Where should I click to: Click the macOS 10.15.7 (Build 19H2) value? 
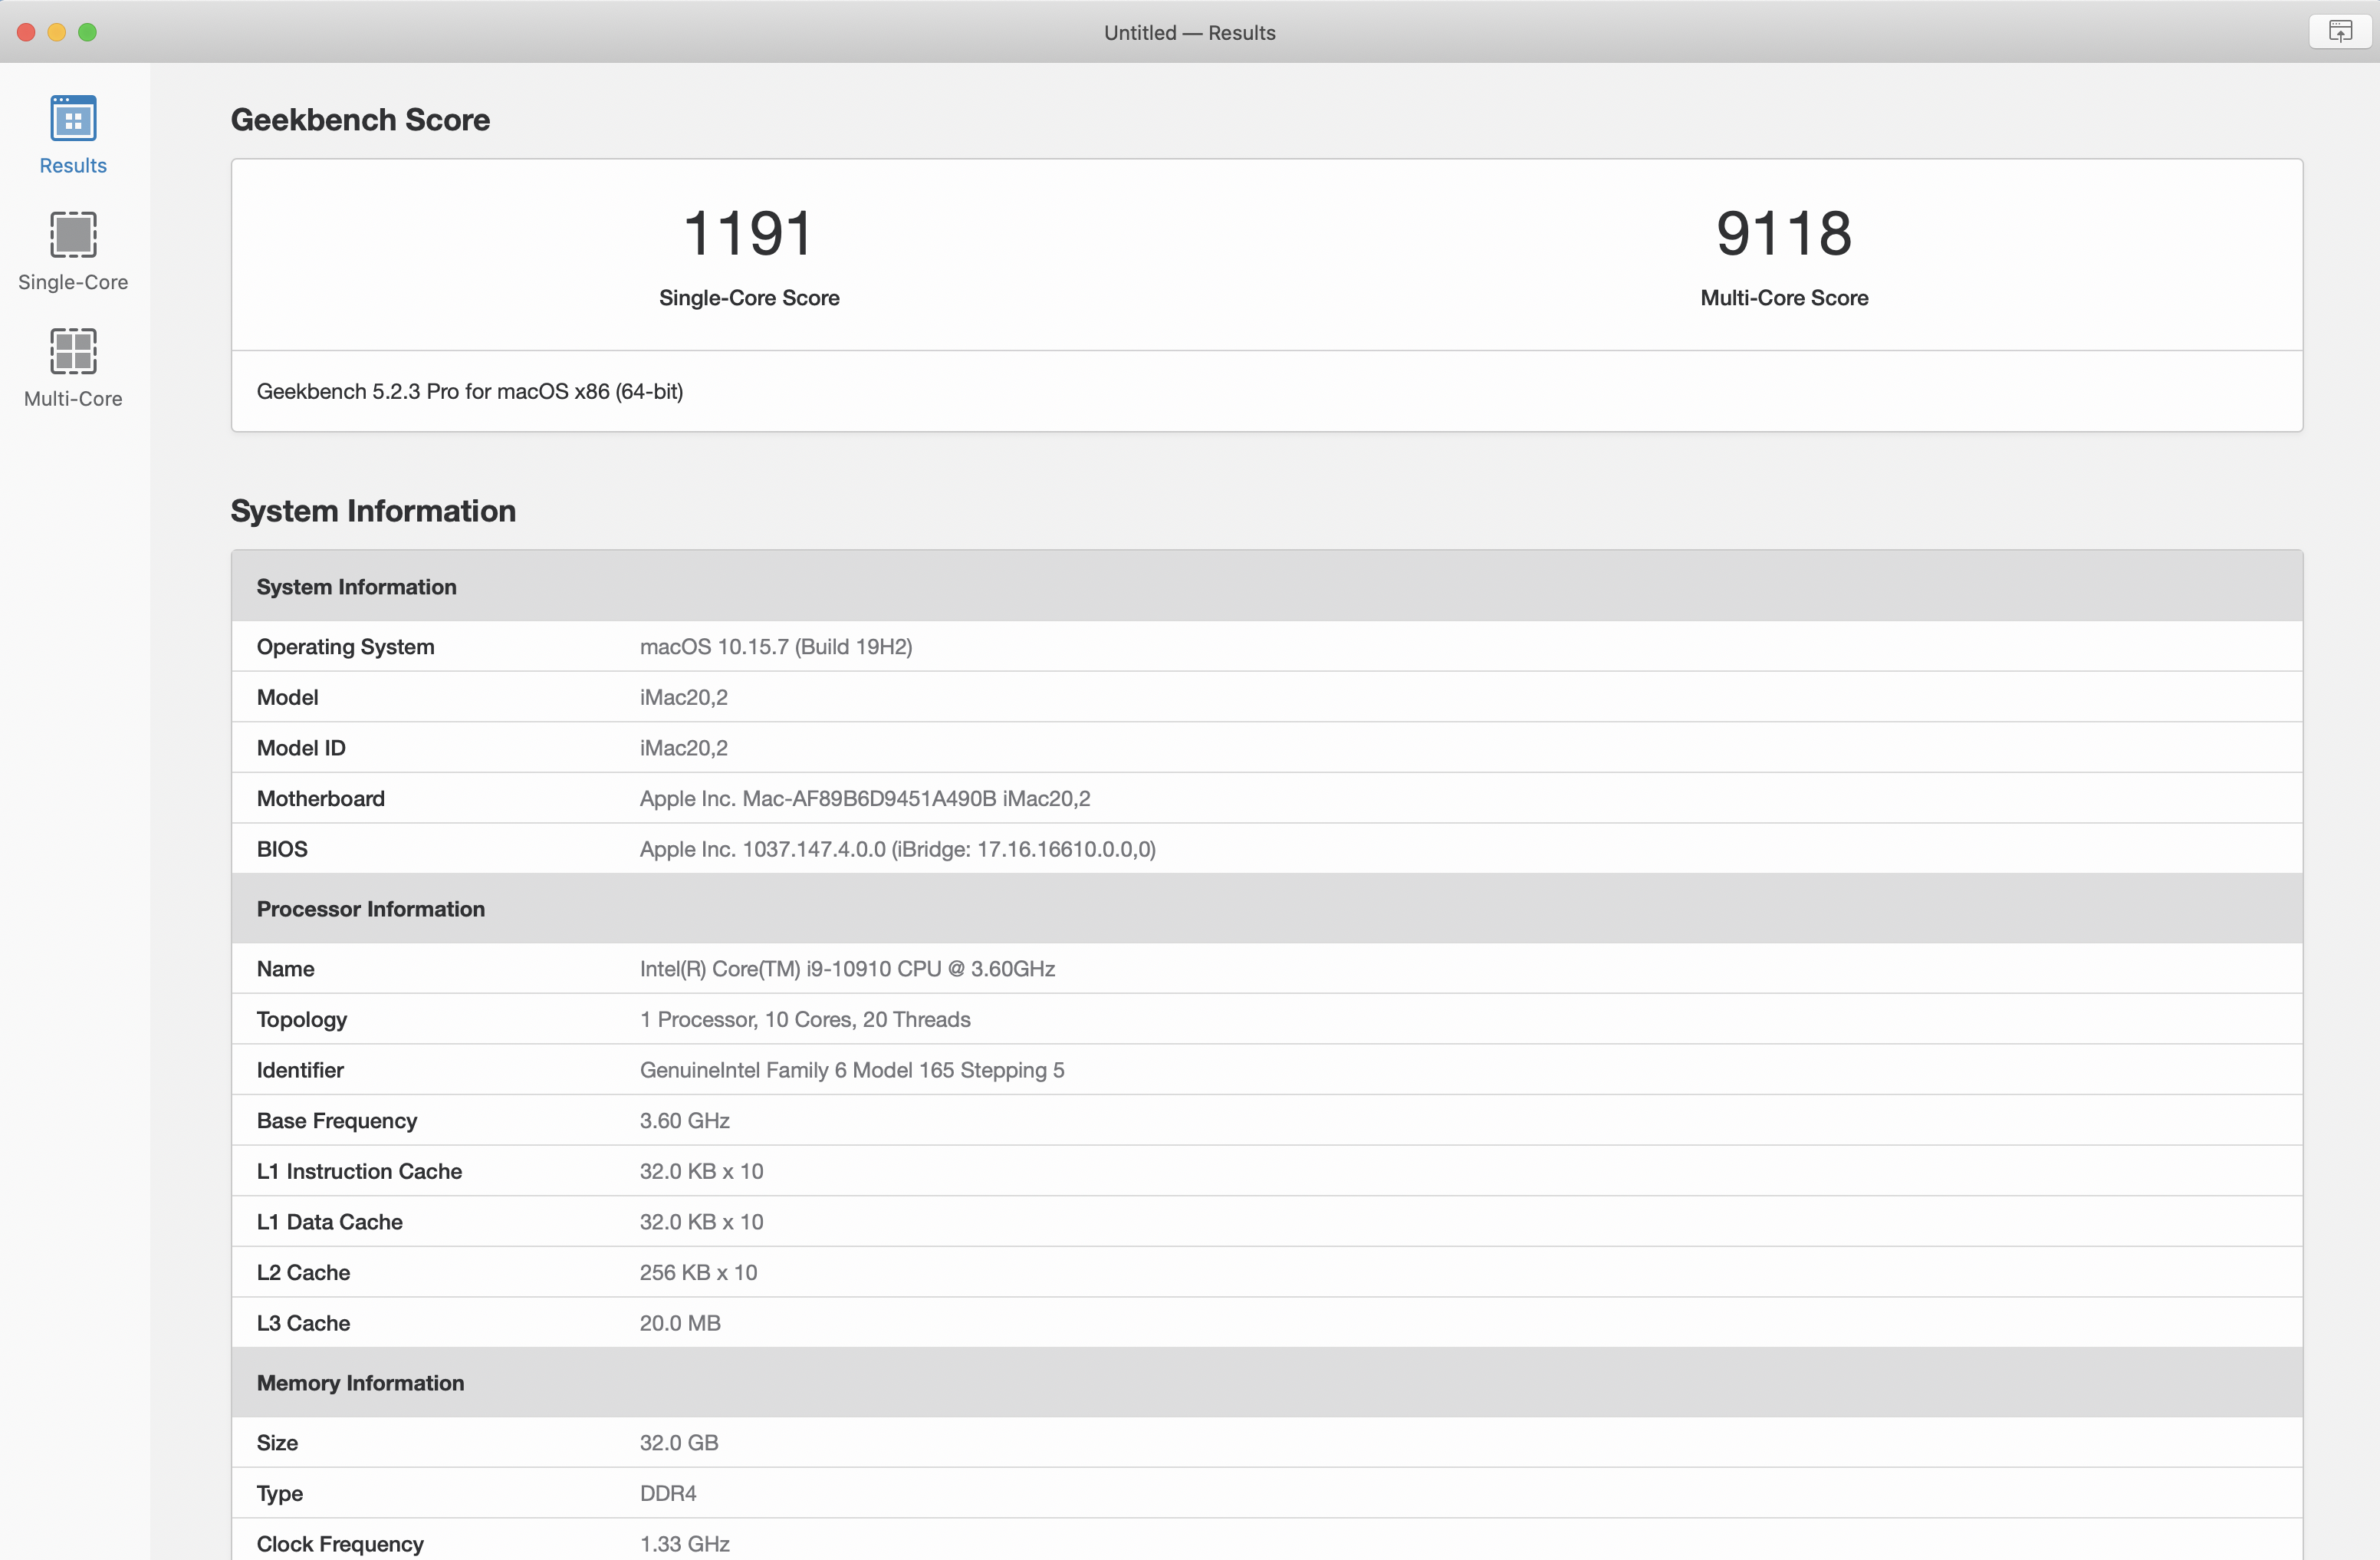click(776, 647)
